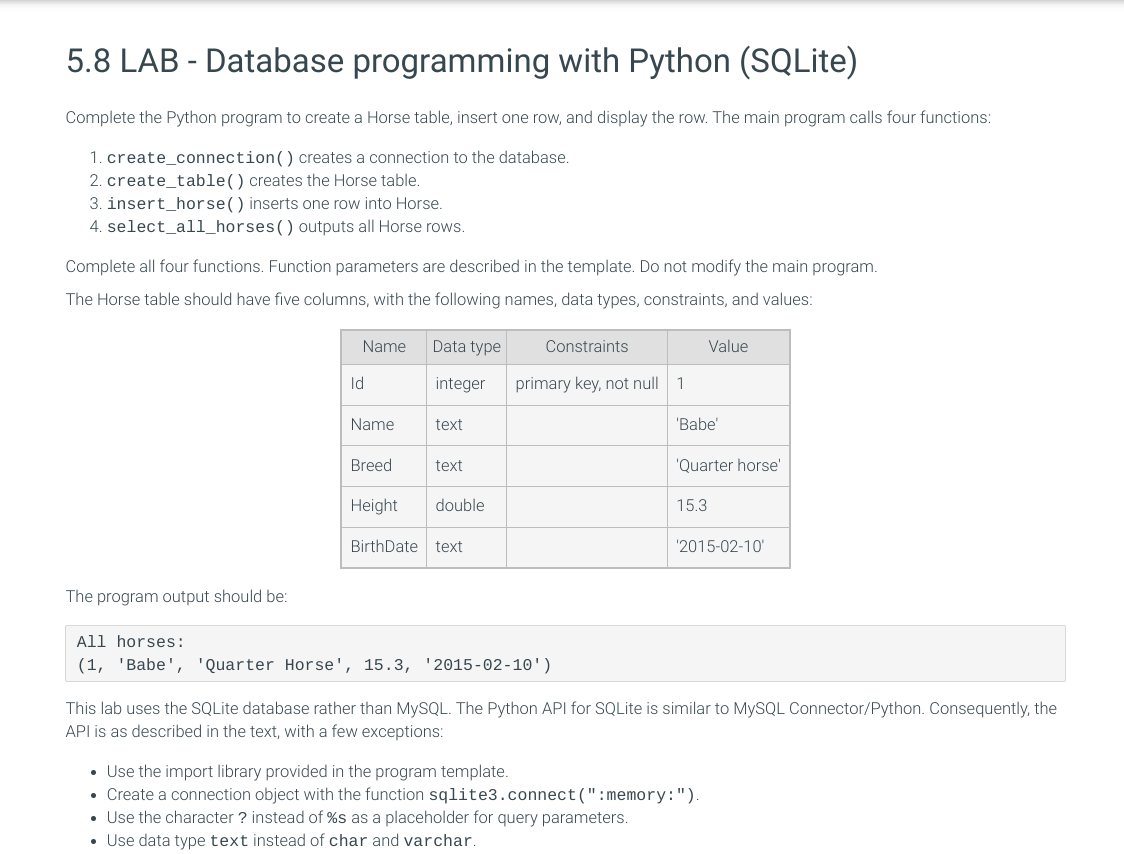The image size is (1124, 854).
Task: Click the ? placeholder character code span
Action: (242, 818)
